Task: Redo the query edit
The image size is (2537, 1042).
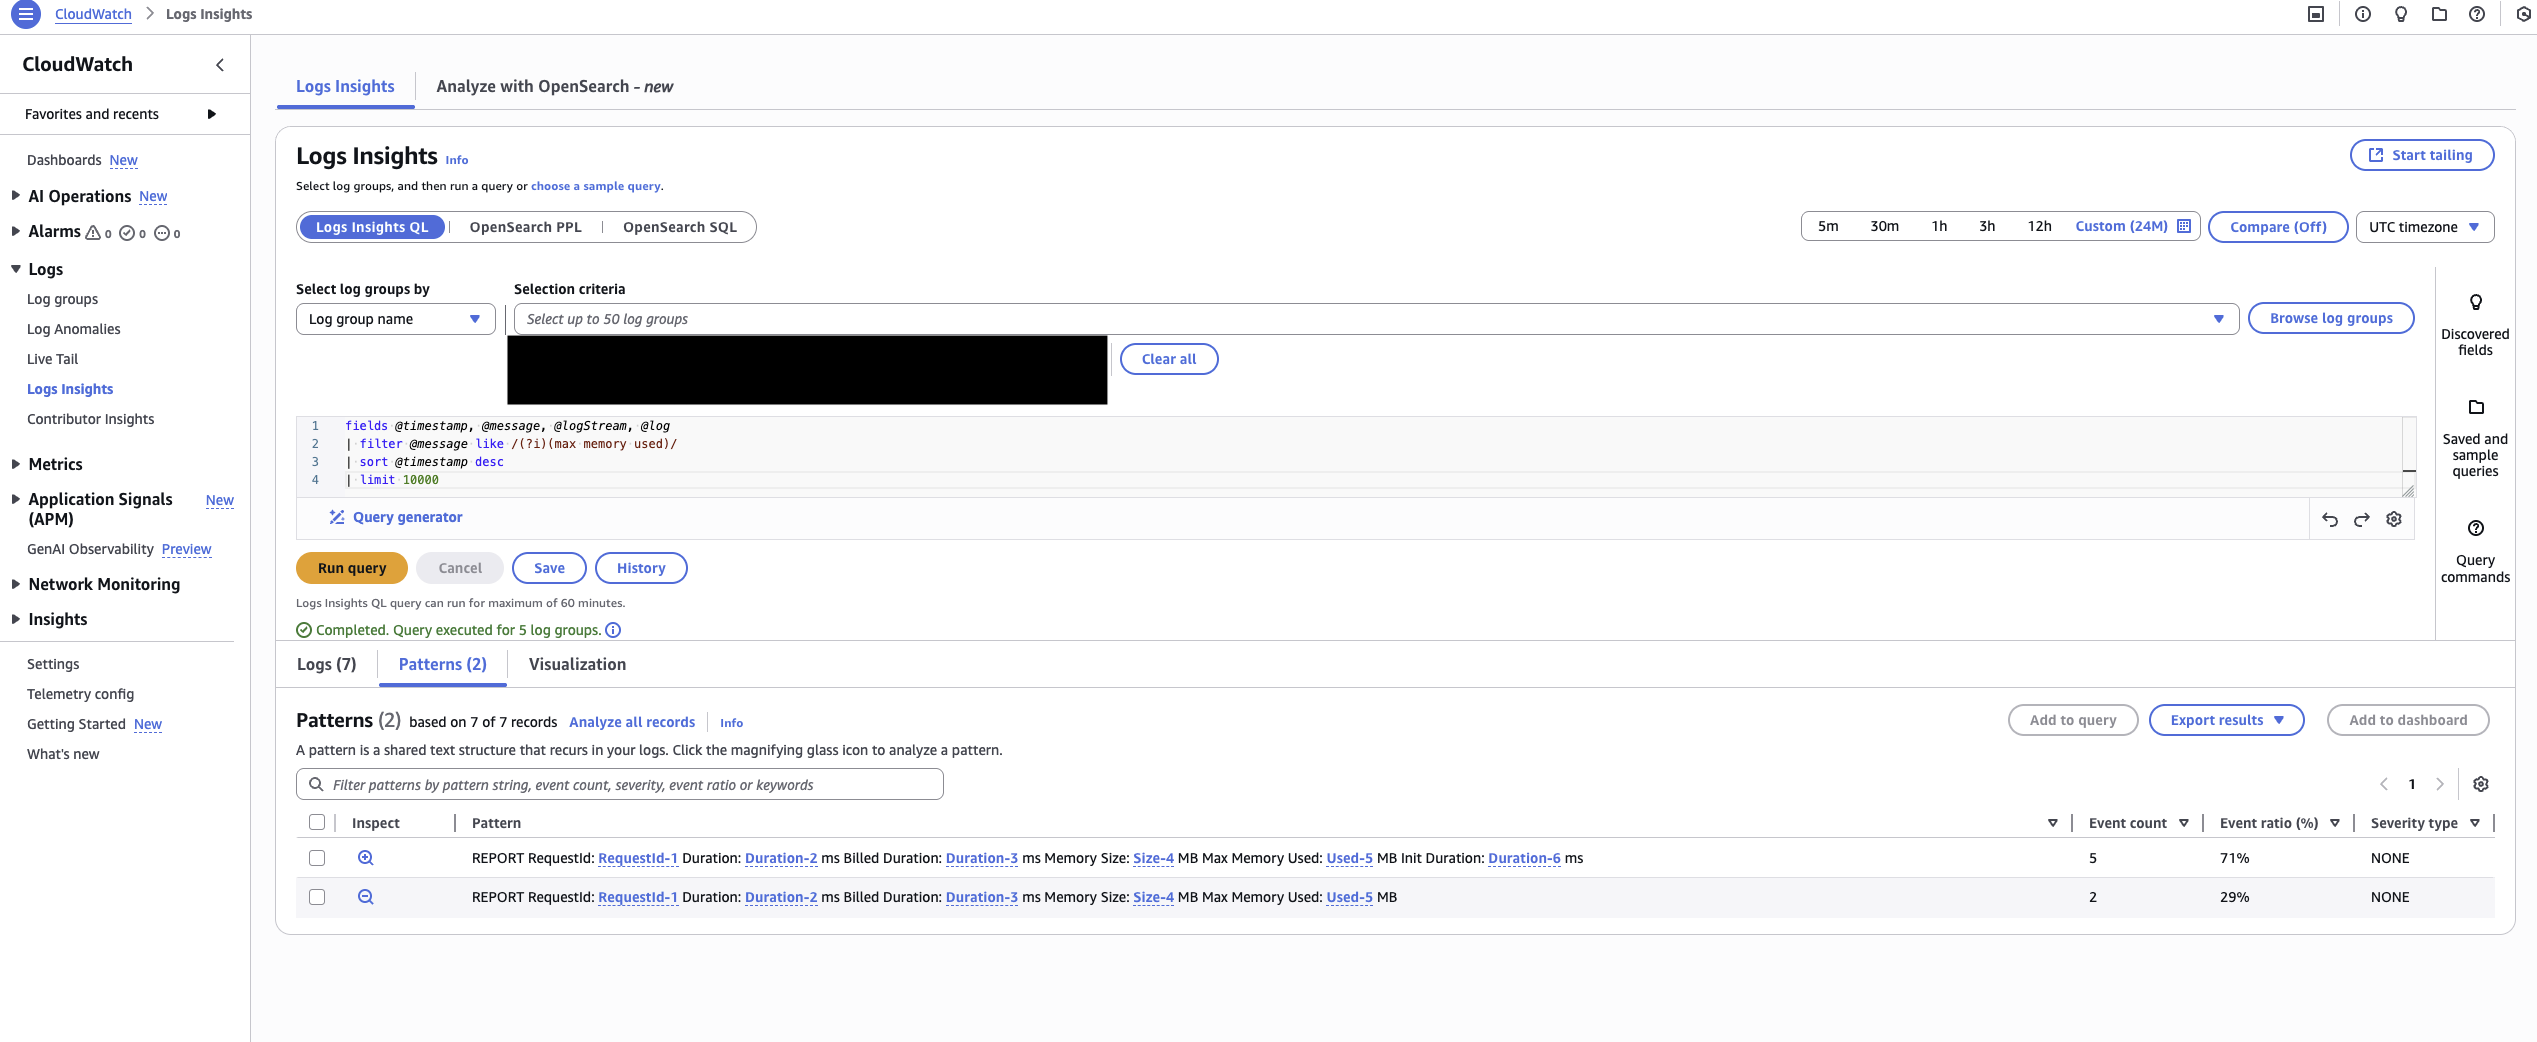Action: pos(2361,519)
